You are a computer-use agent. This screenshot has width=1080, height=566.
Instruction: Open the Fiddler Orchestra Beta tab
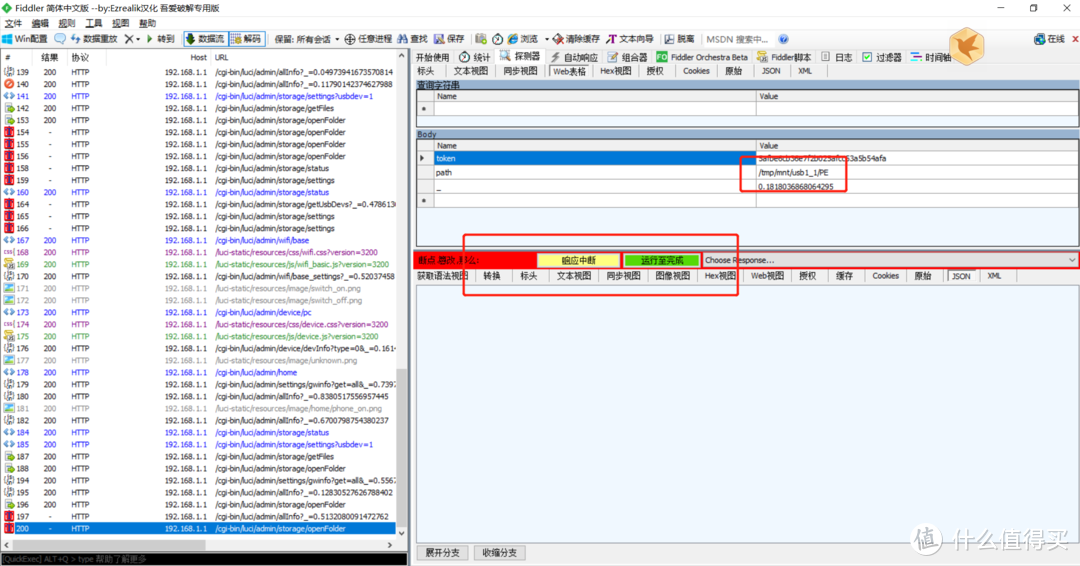tap(701, 57)
